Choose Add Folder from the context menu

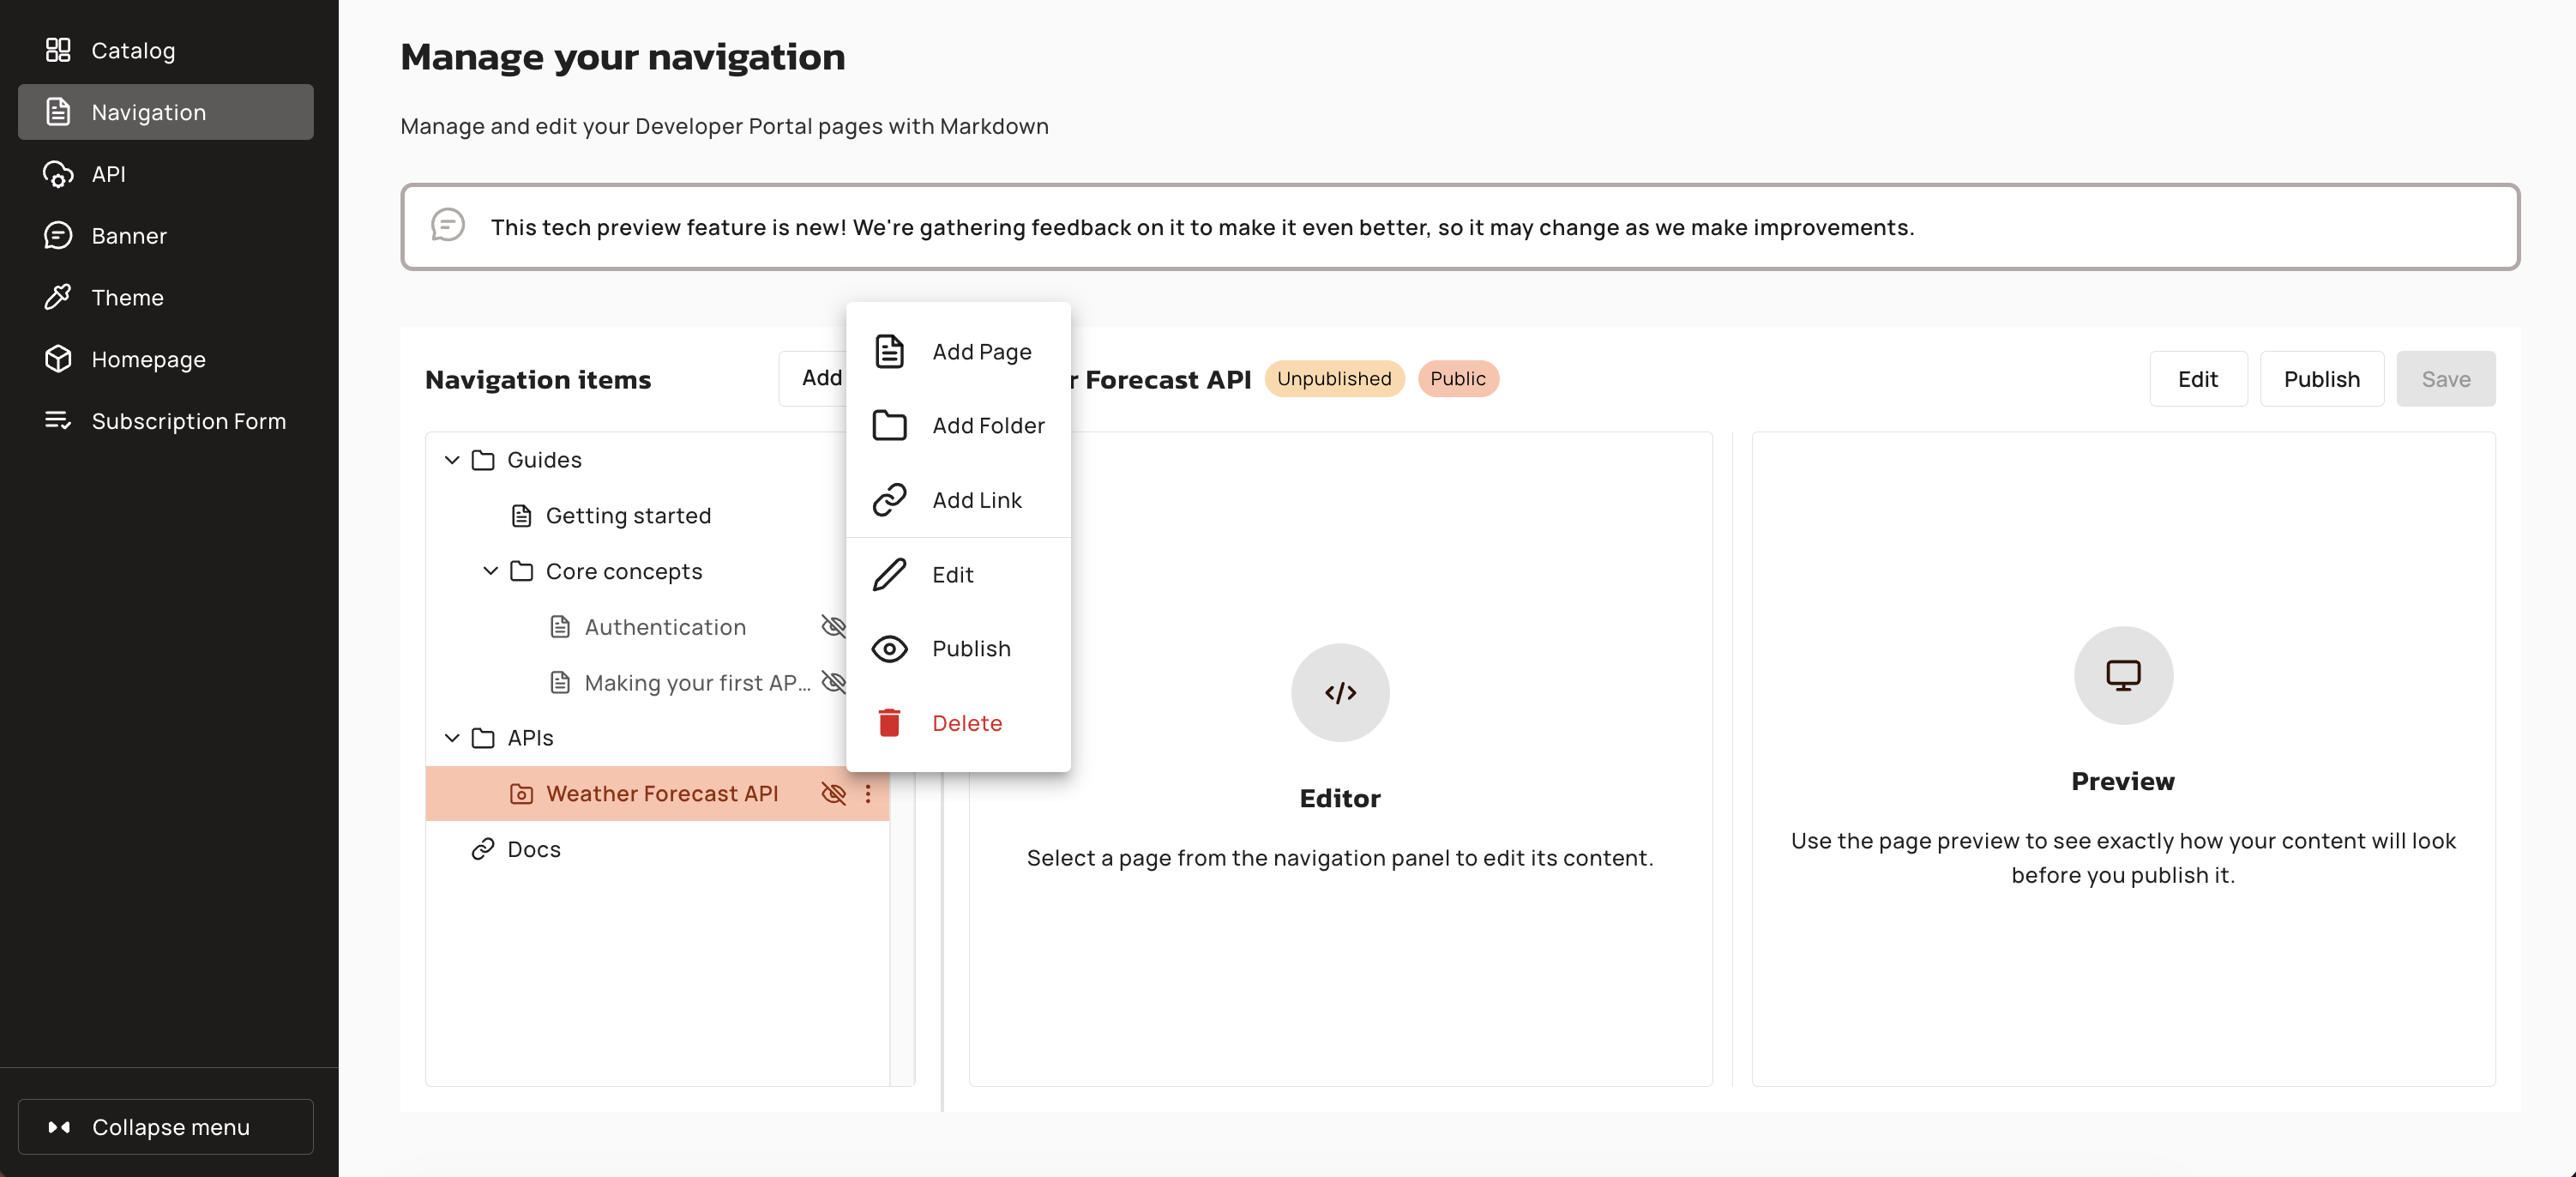click(x=987, y=426)
